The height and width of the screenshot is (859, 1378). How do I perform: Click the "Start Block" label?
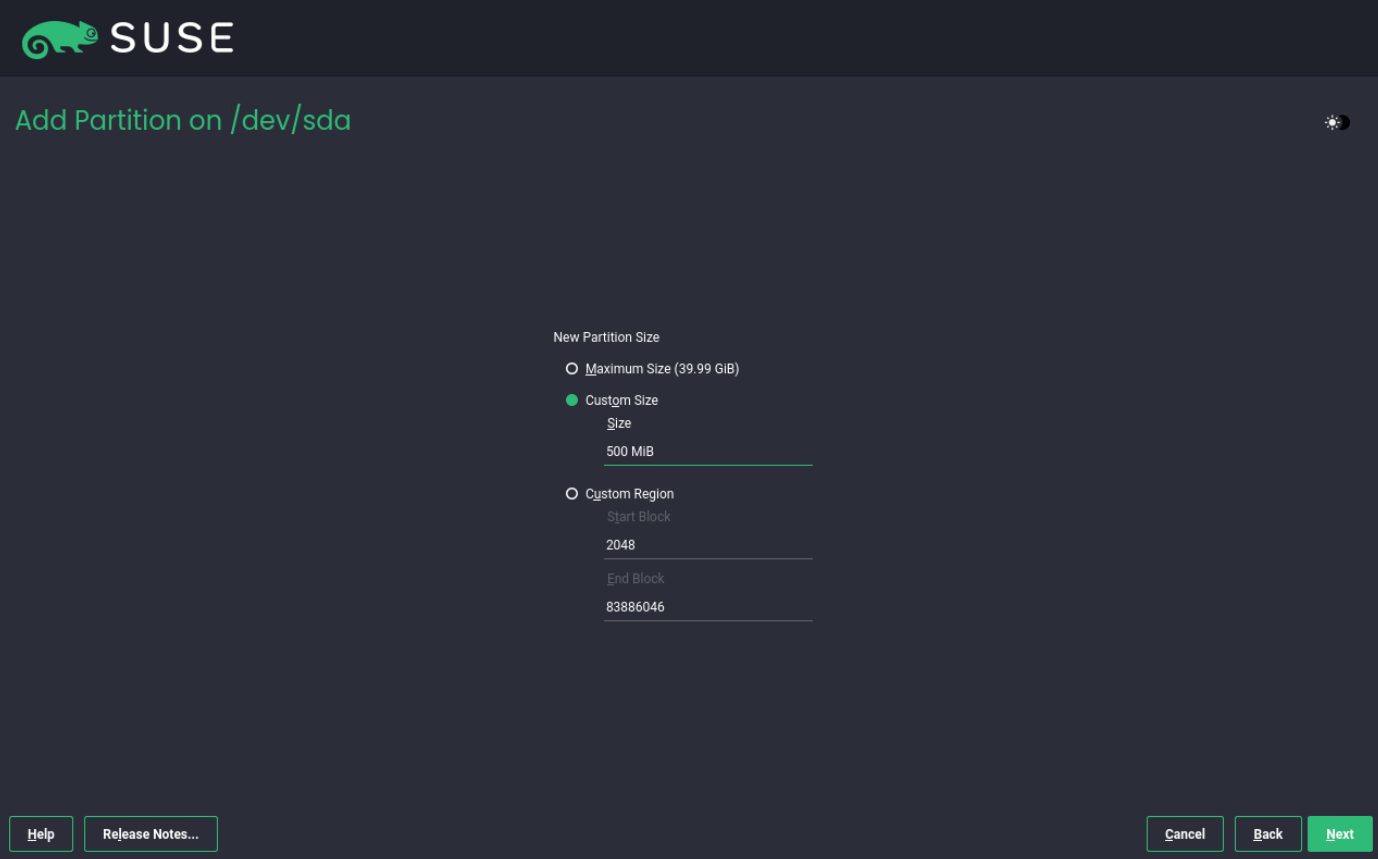(639, 517)
